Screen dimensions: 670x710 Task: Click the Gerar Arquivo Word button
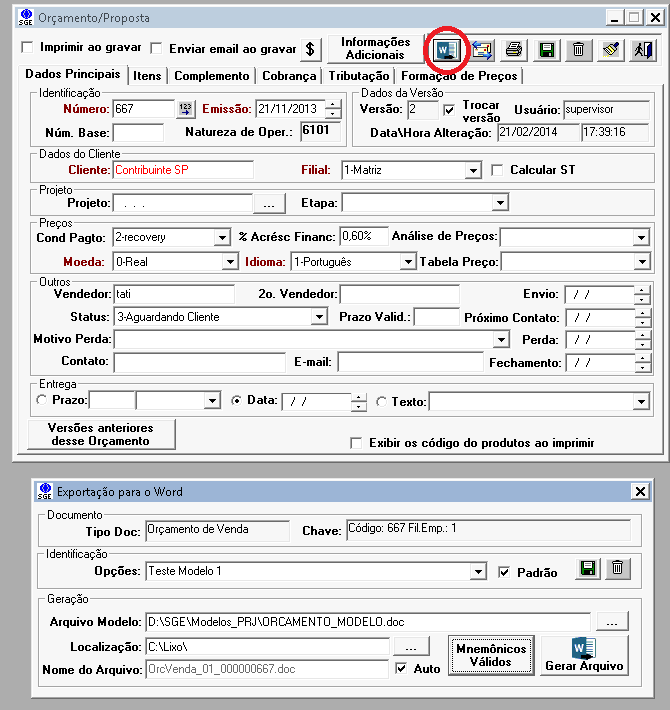tap(584, 655)
